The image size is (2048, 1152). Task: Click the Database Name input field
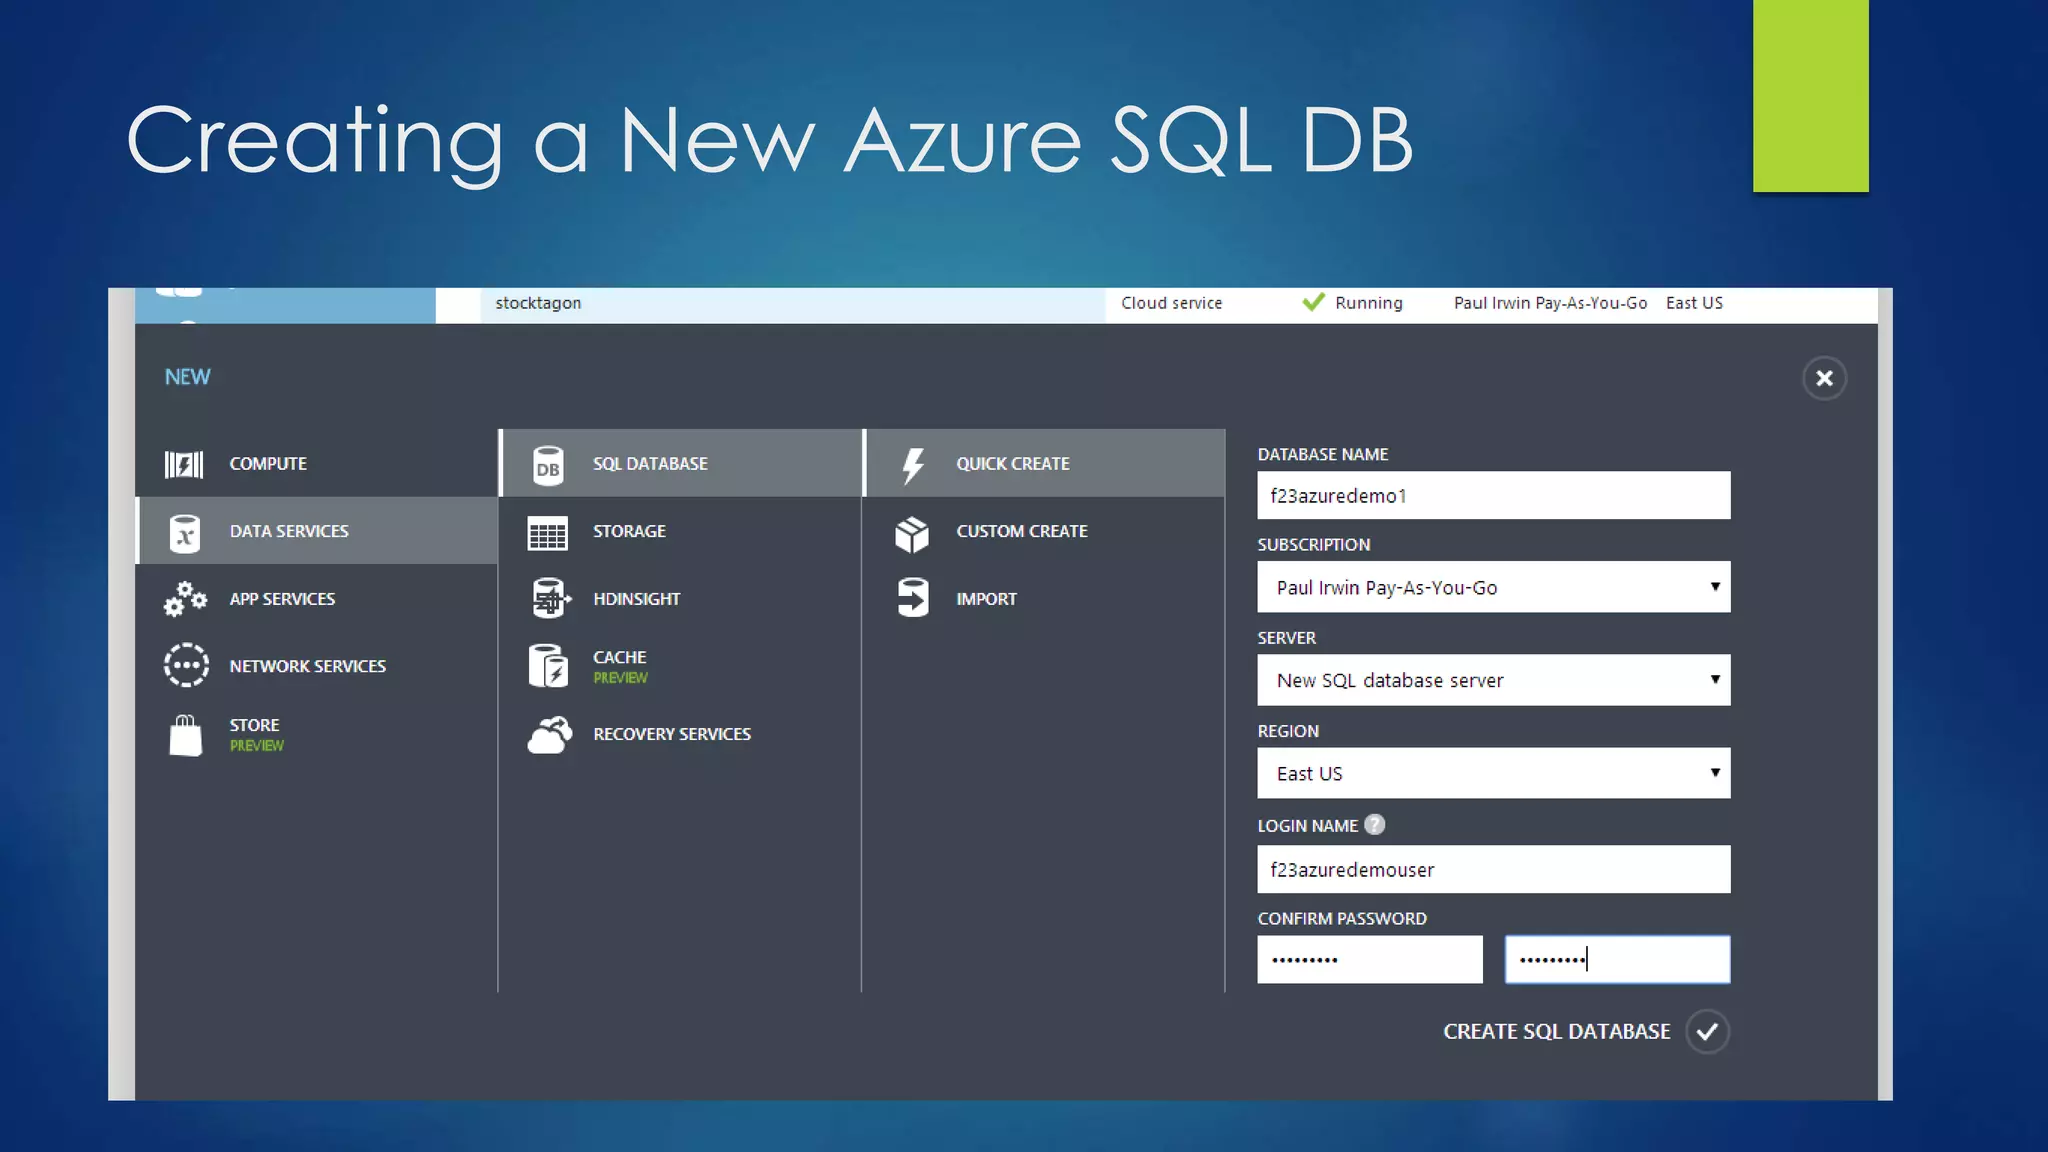pyautogui.click(x=1493, y=496)
